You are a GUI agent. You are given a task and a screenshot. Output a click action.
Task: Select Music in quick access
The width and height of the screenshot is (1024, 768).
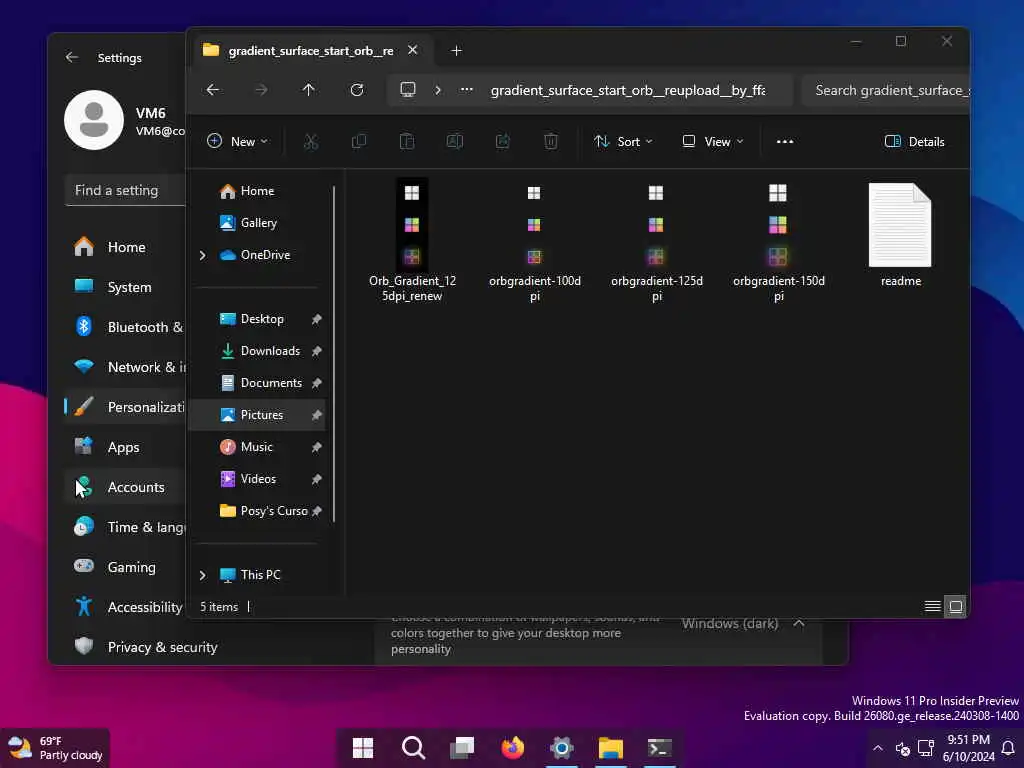click(257, 447)
